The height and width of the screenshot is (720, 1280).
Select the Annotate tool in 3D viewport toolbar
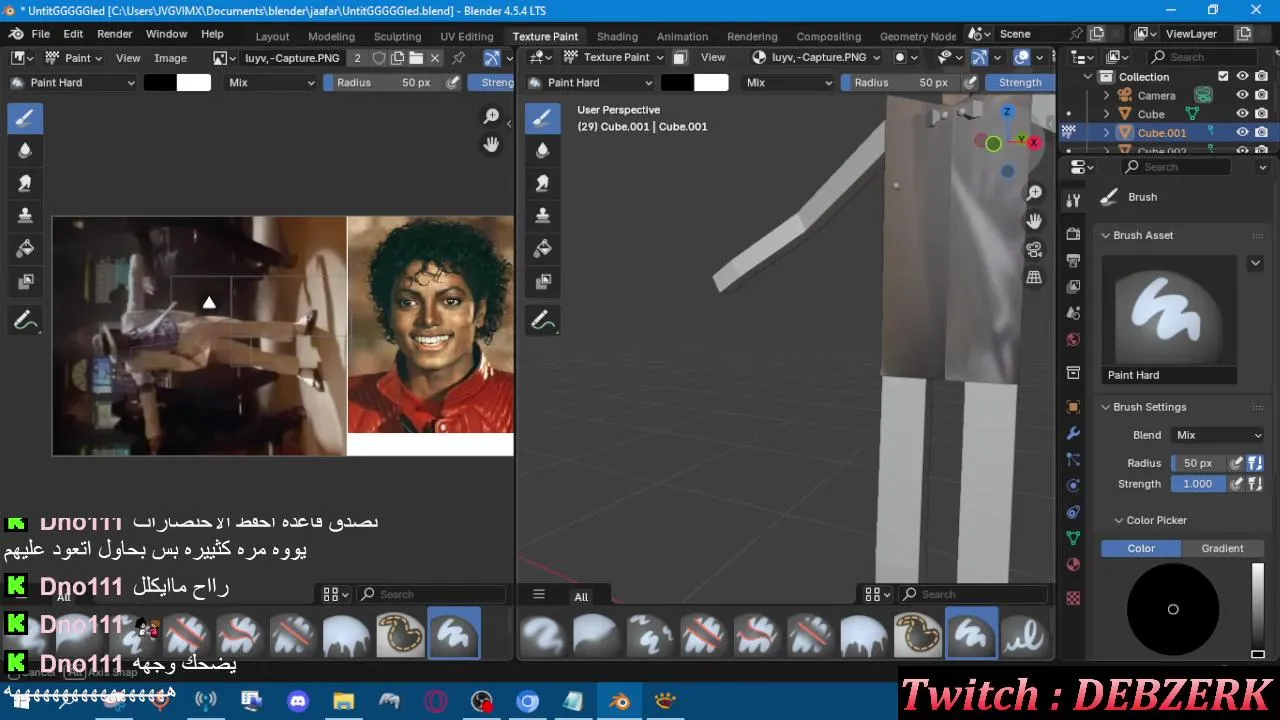coord(542,321)
